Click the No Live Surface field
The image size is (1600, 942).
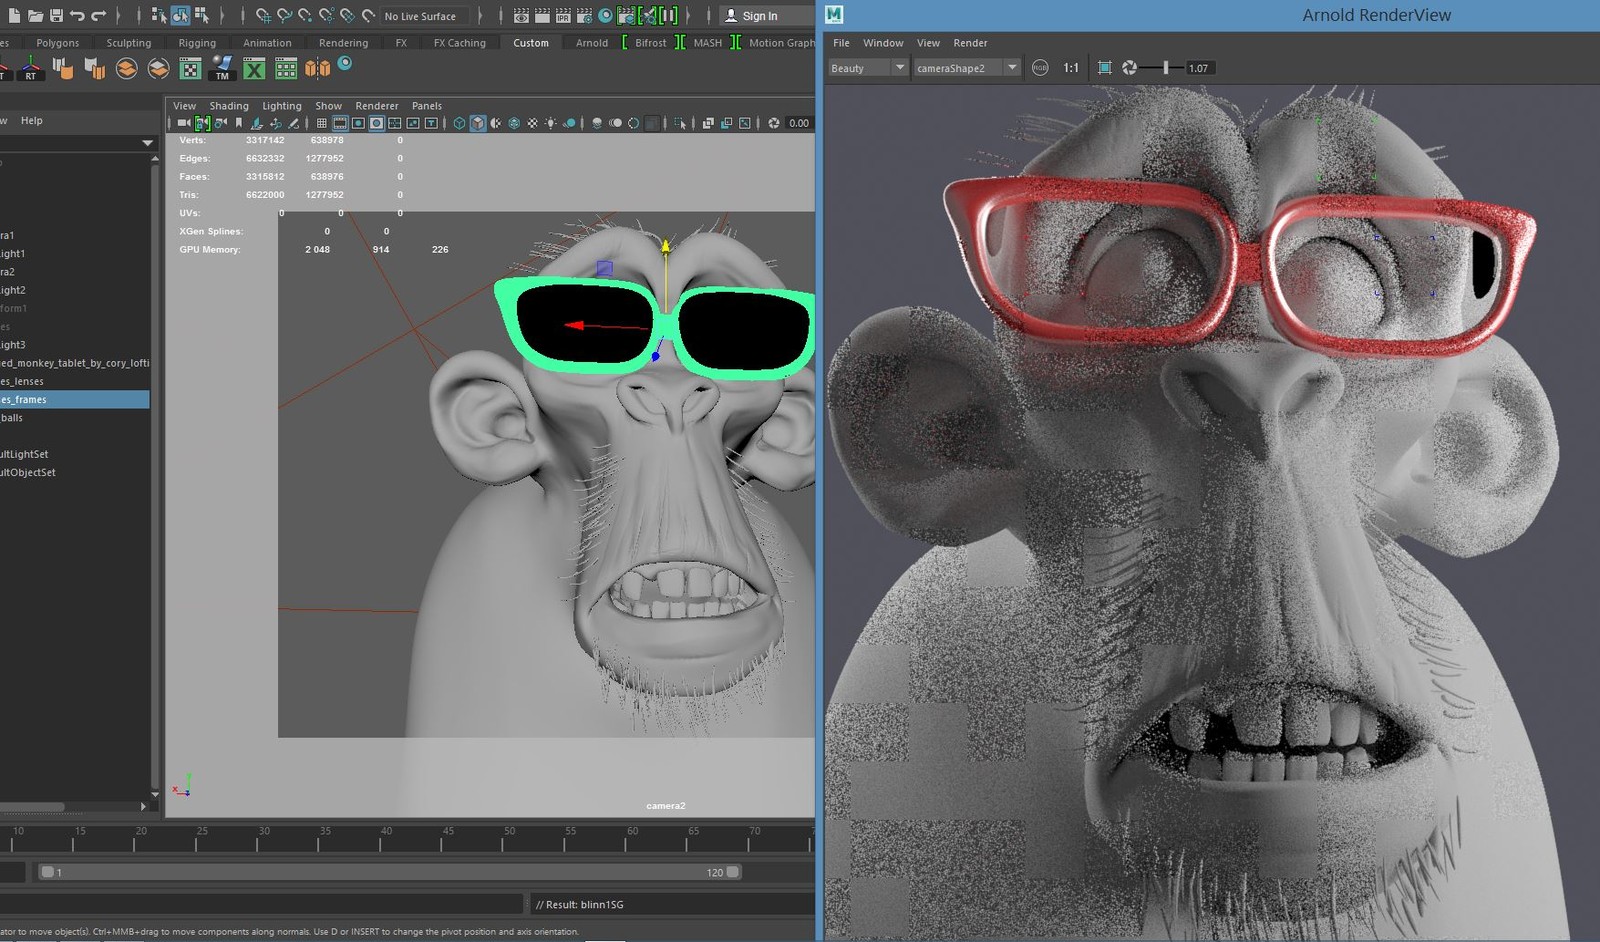(x=424, y=16)
